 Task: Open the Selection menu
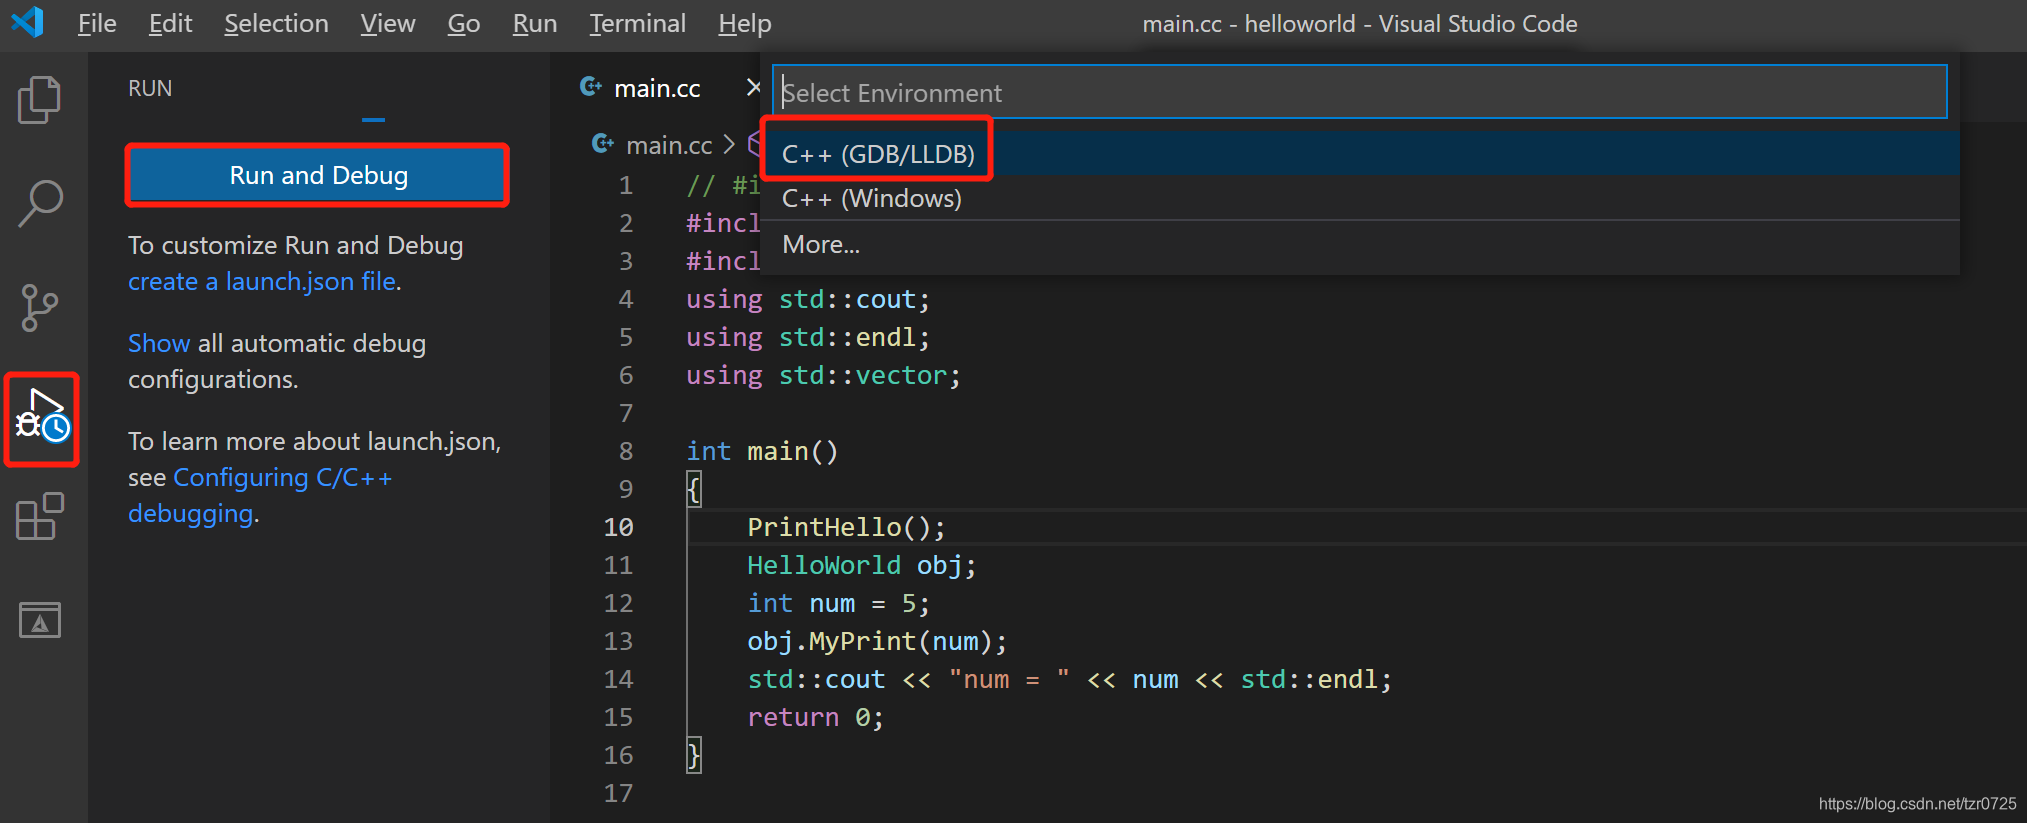[x=276, y=23]
